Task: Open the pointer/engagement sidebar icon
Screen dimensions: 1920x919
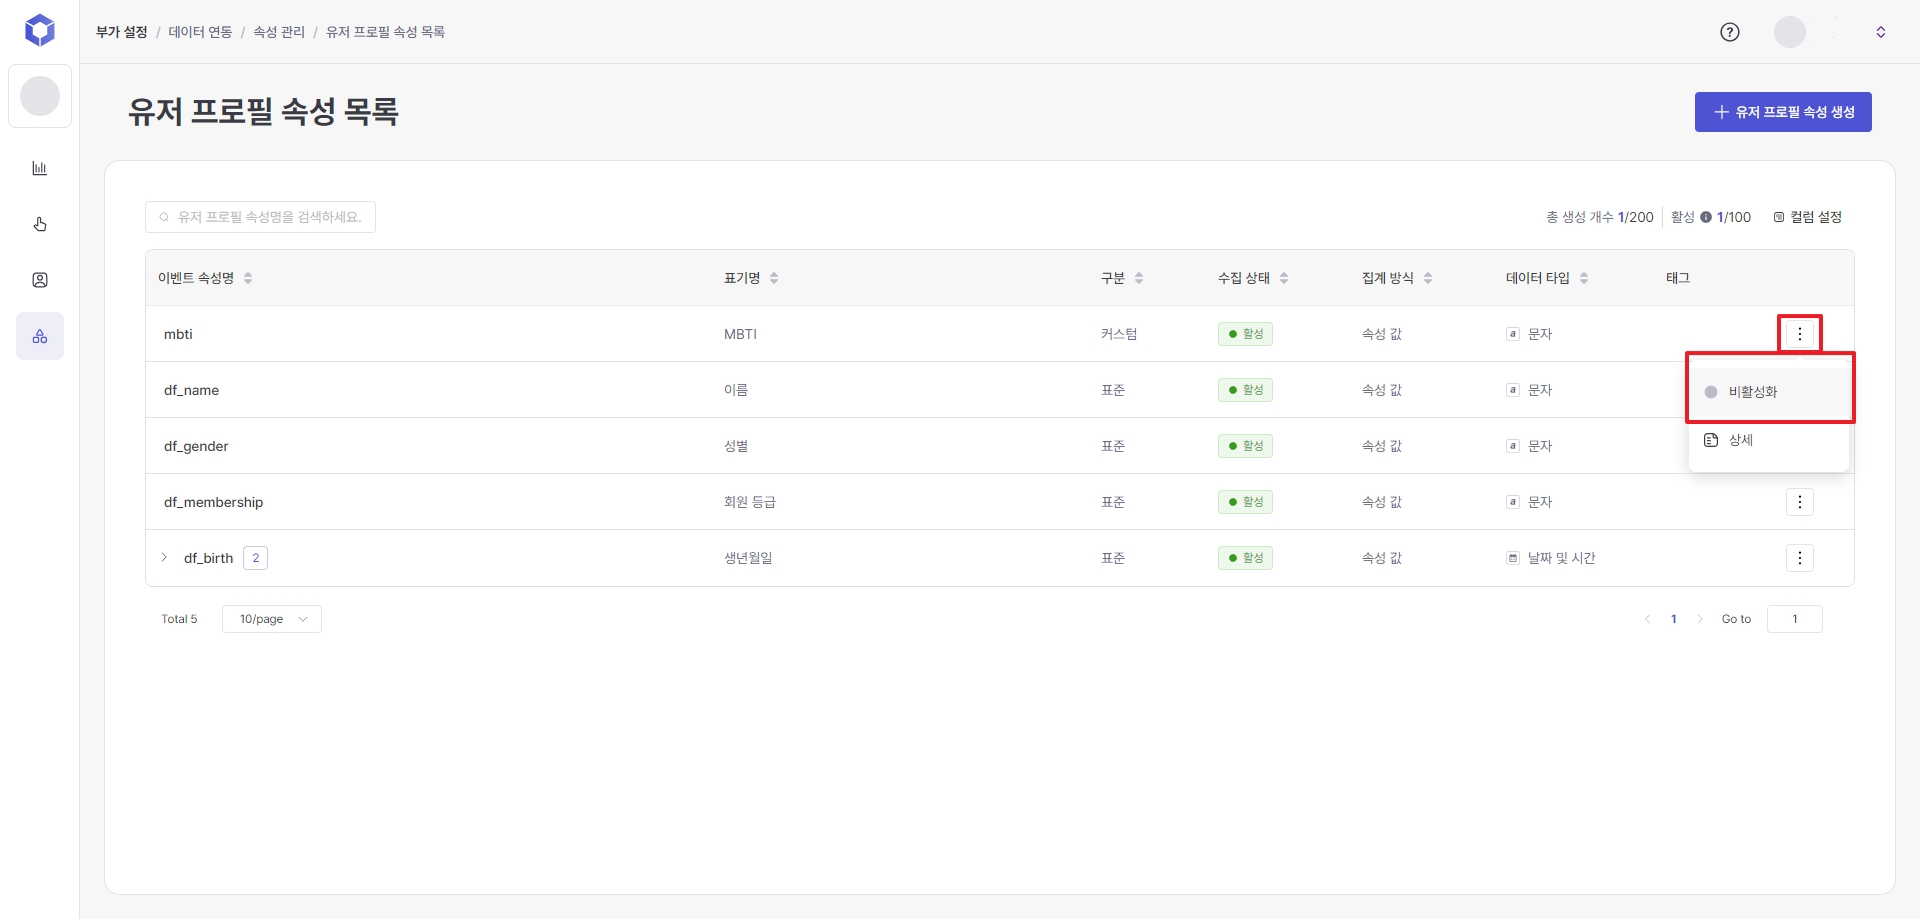Action: pyautogui.click(x=40, y=224)
